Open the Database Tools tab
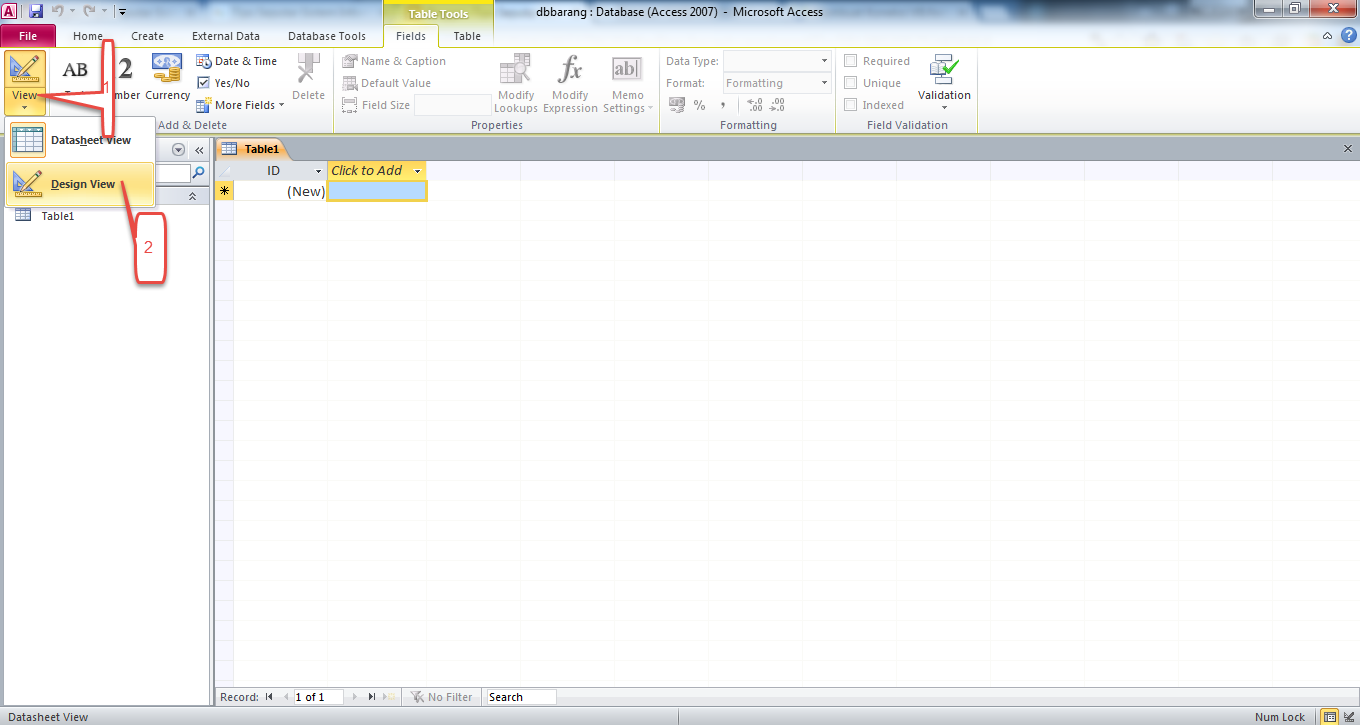 point(327,36)
